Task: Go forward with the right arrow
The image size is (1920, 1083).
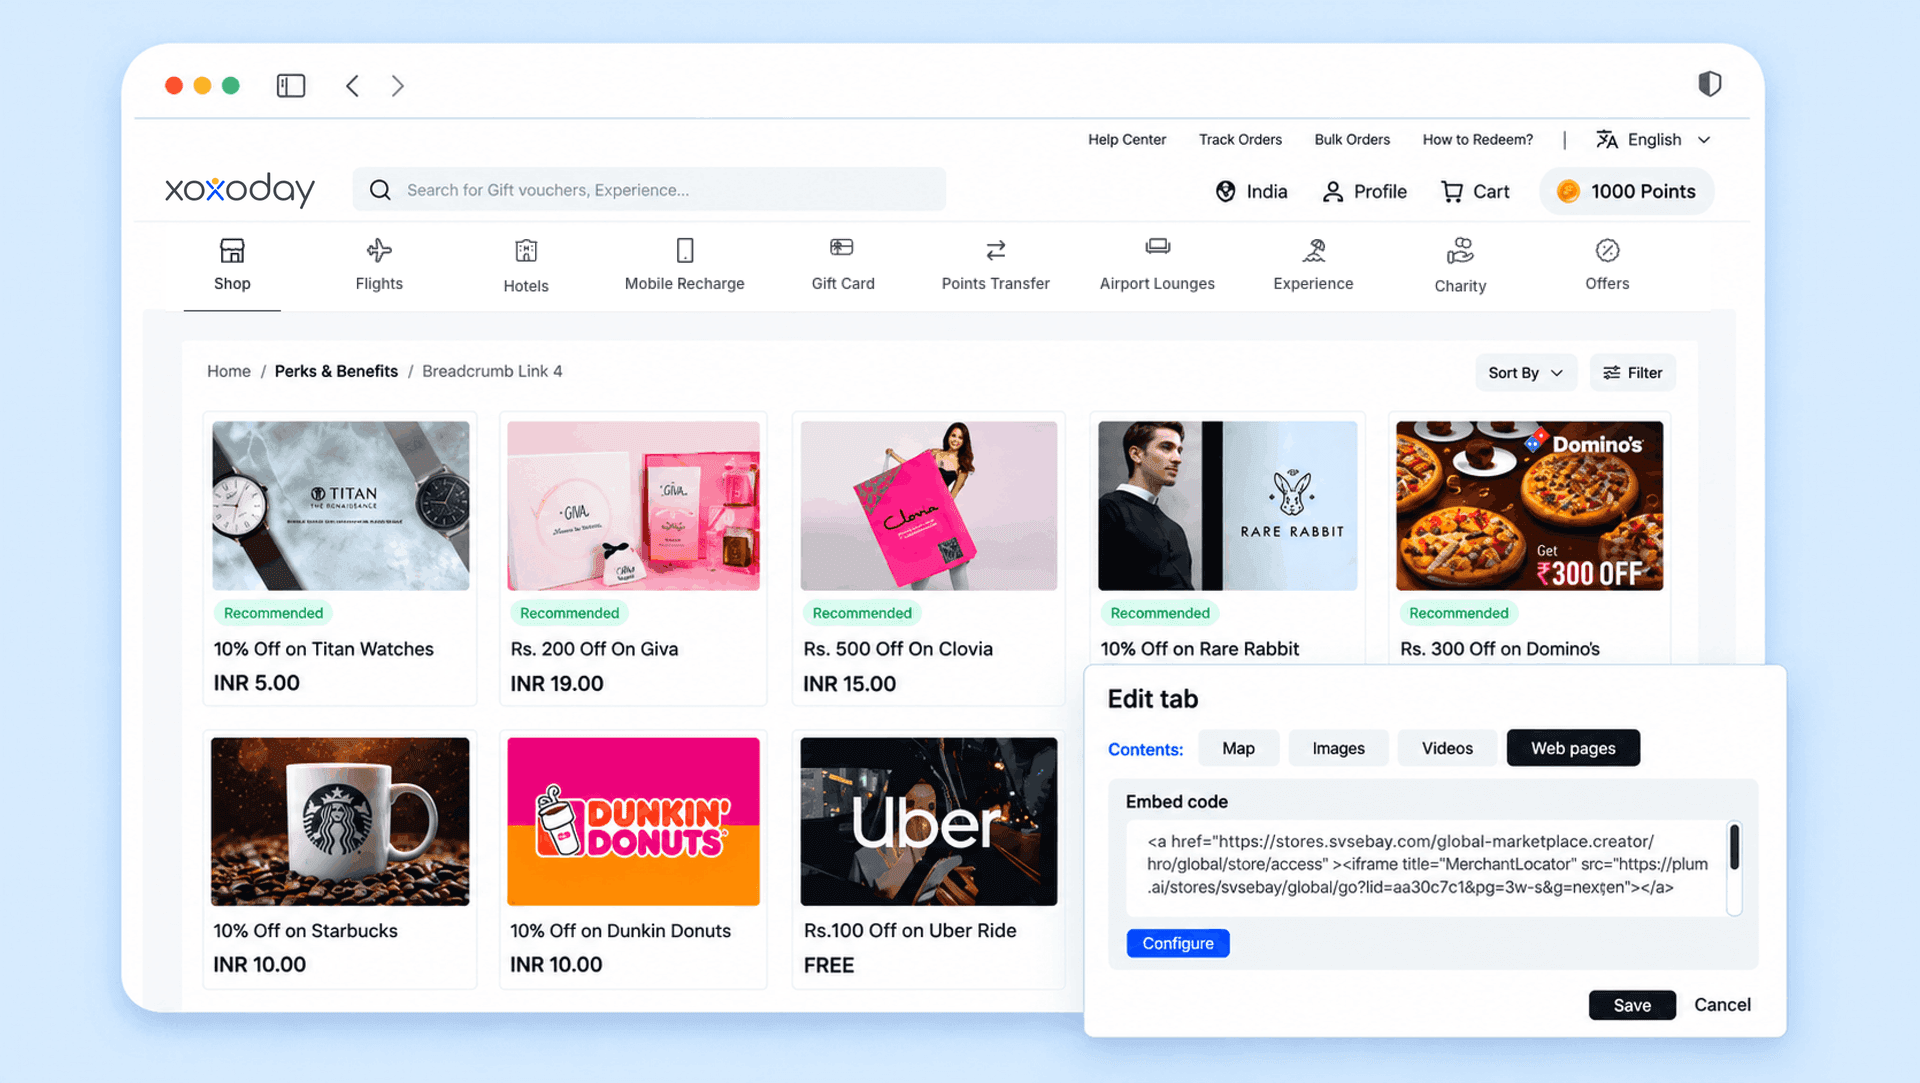Action: click(397, 86)
